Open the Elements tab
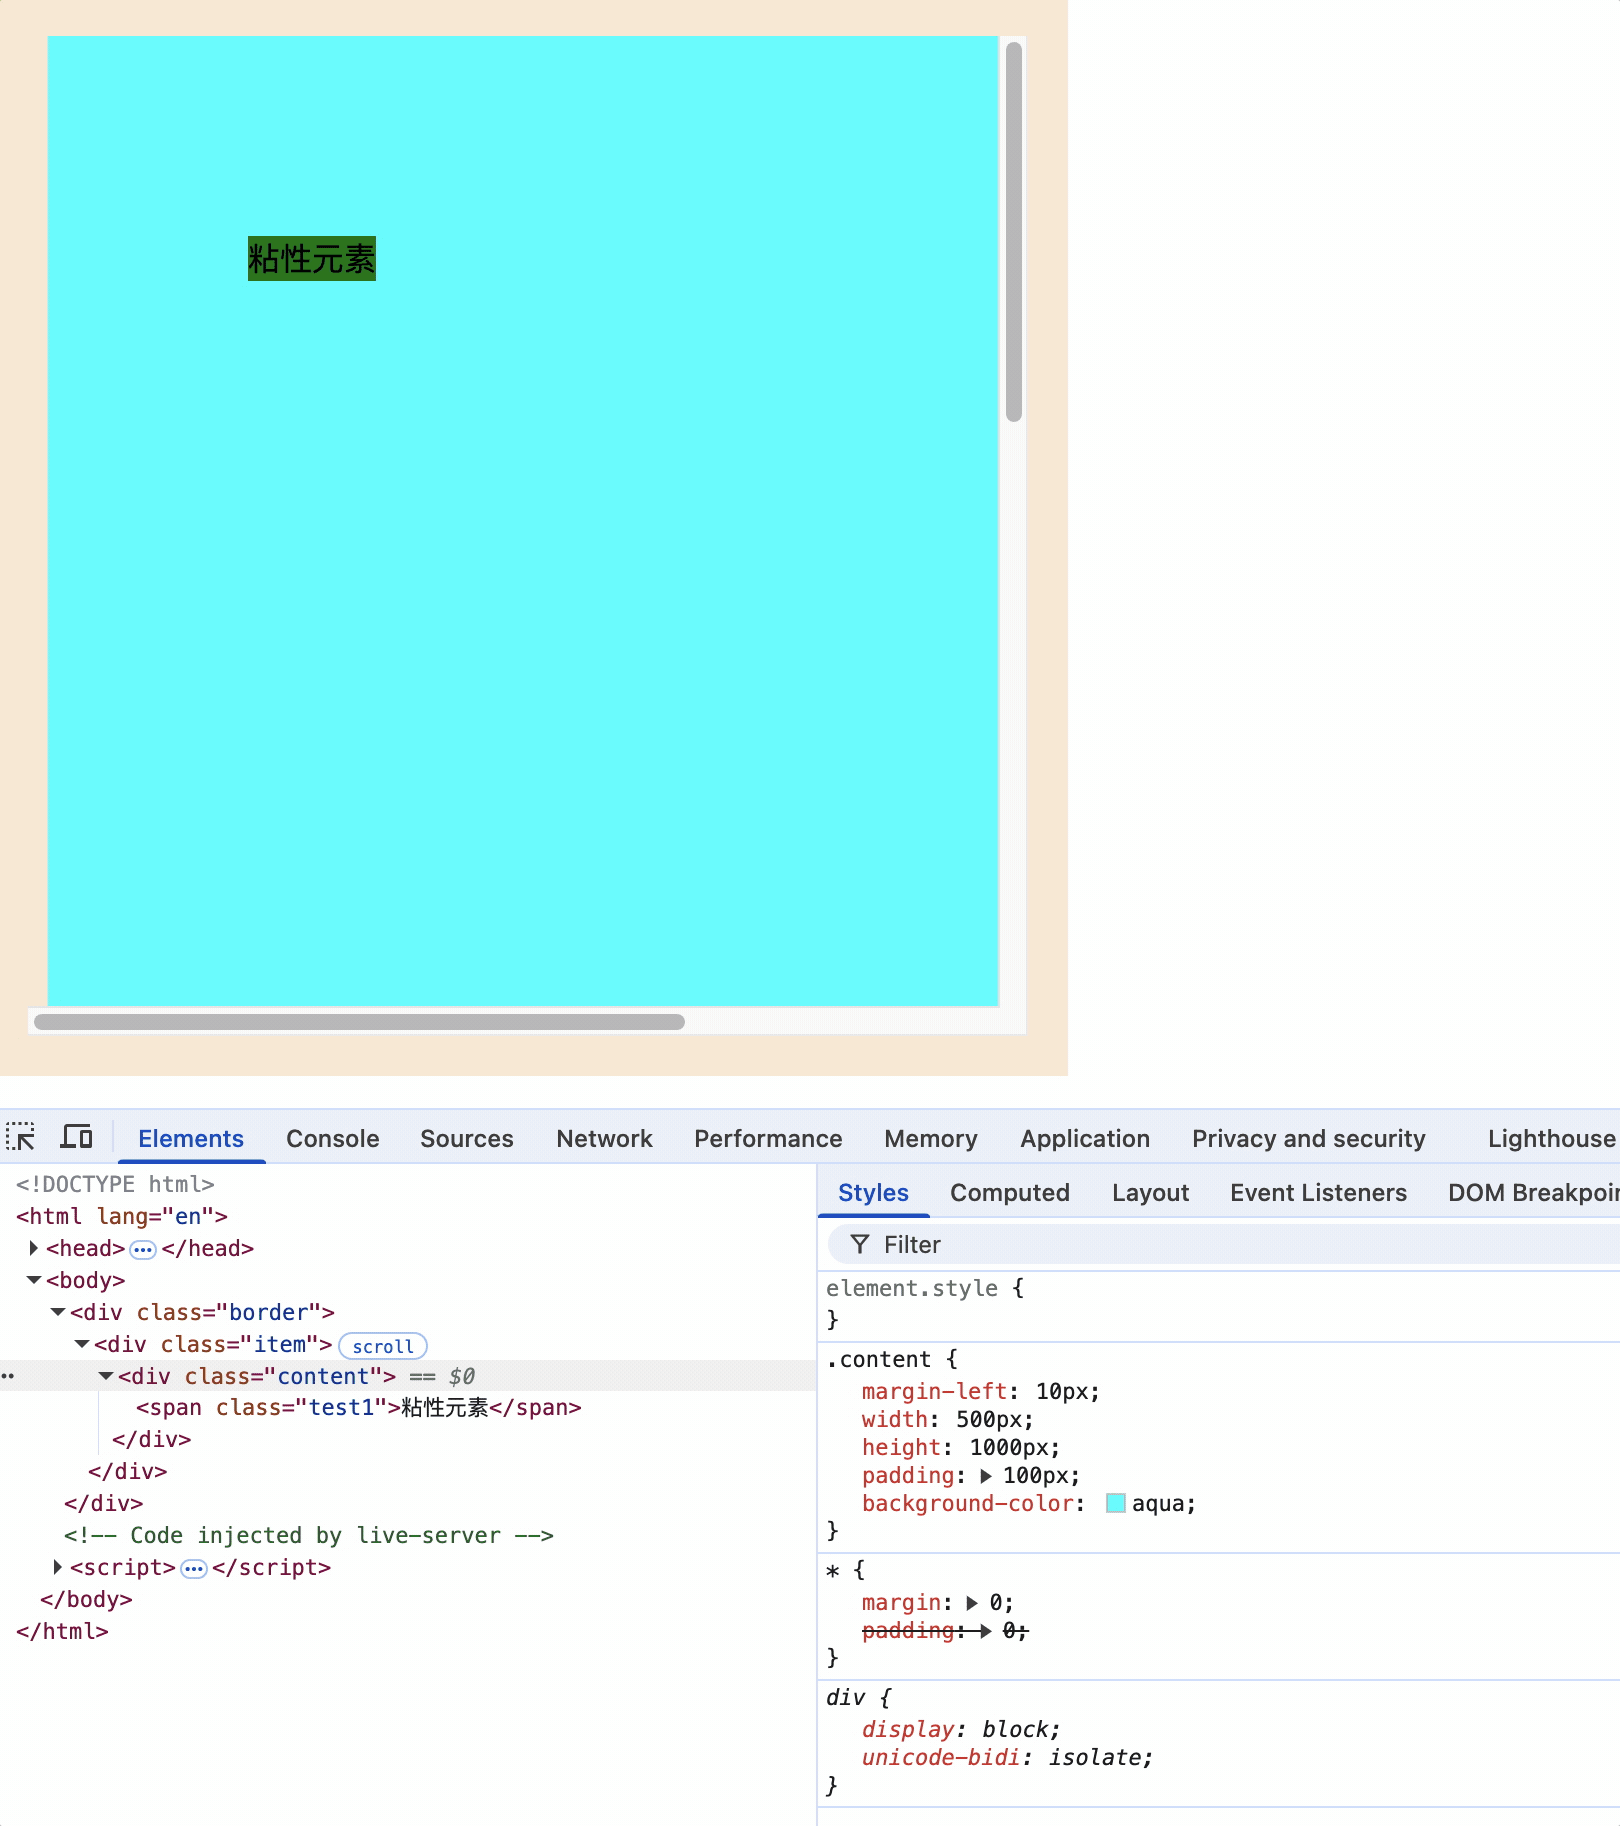The width and height of the screenshot is (1620, 1826). (x=191, y=1138)
